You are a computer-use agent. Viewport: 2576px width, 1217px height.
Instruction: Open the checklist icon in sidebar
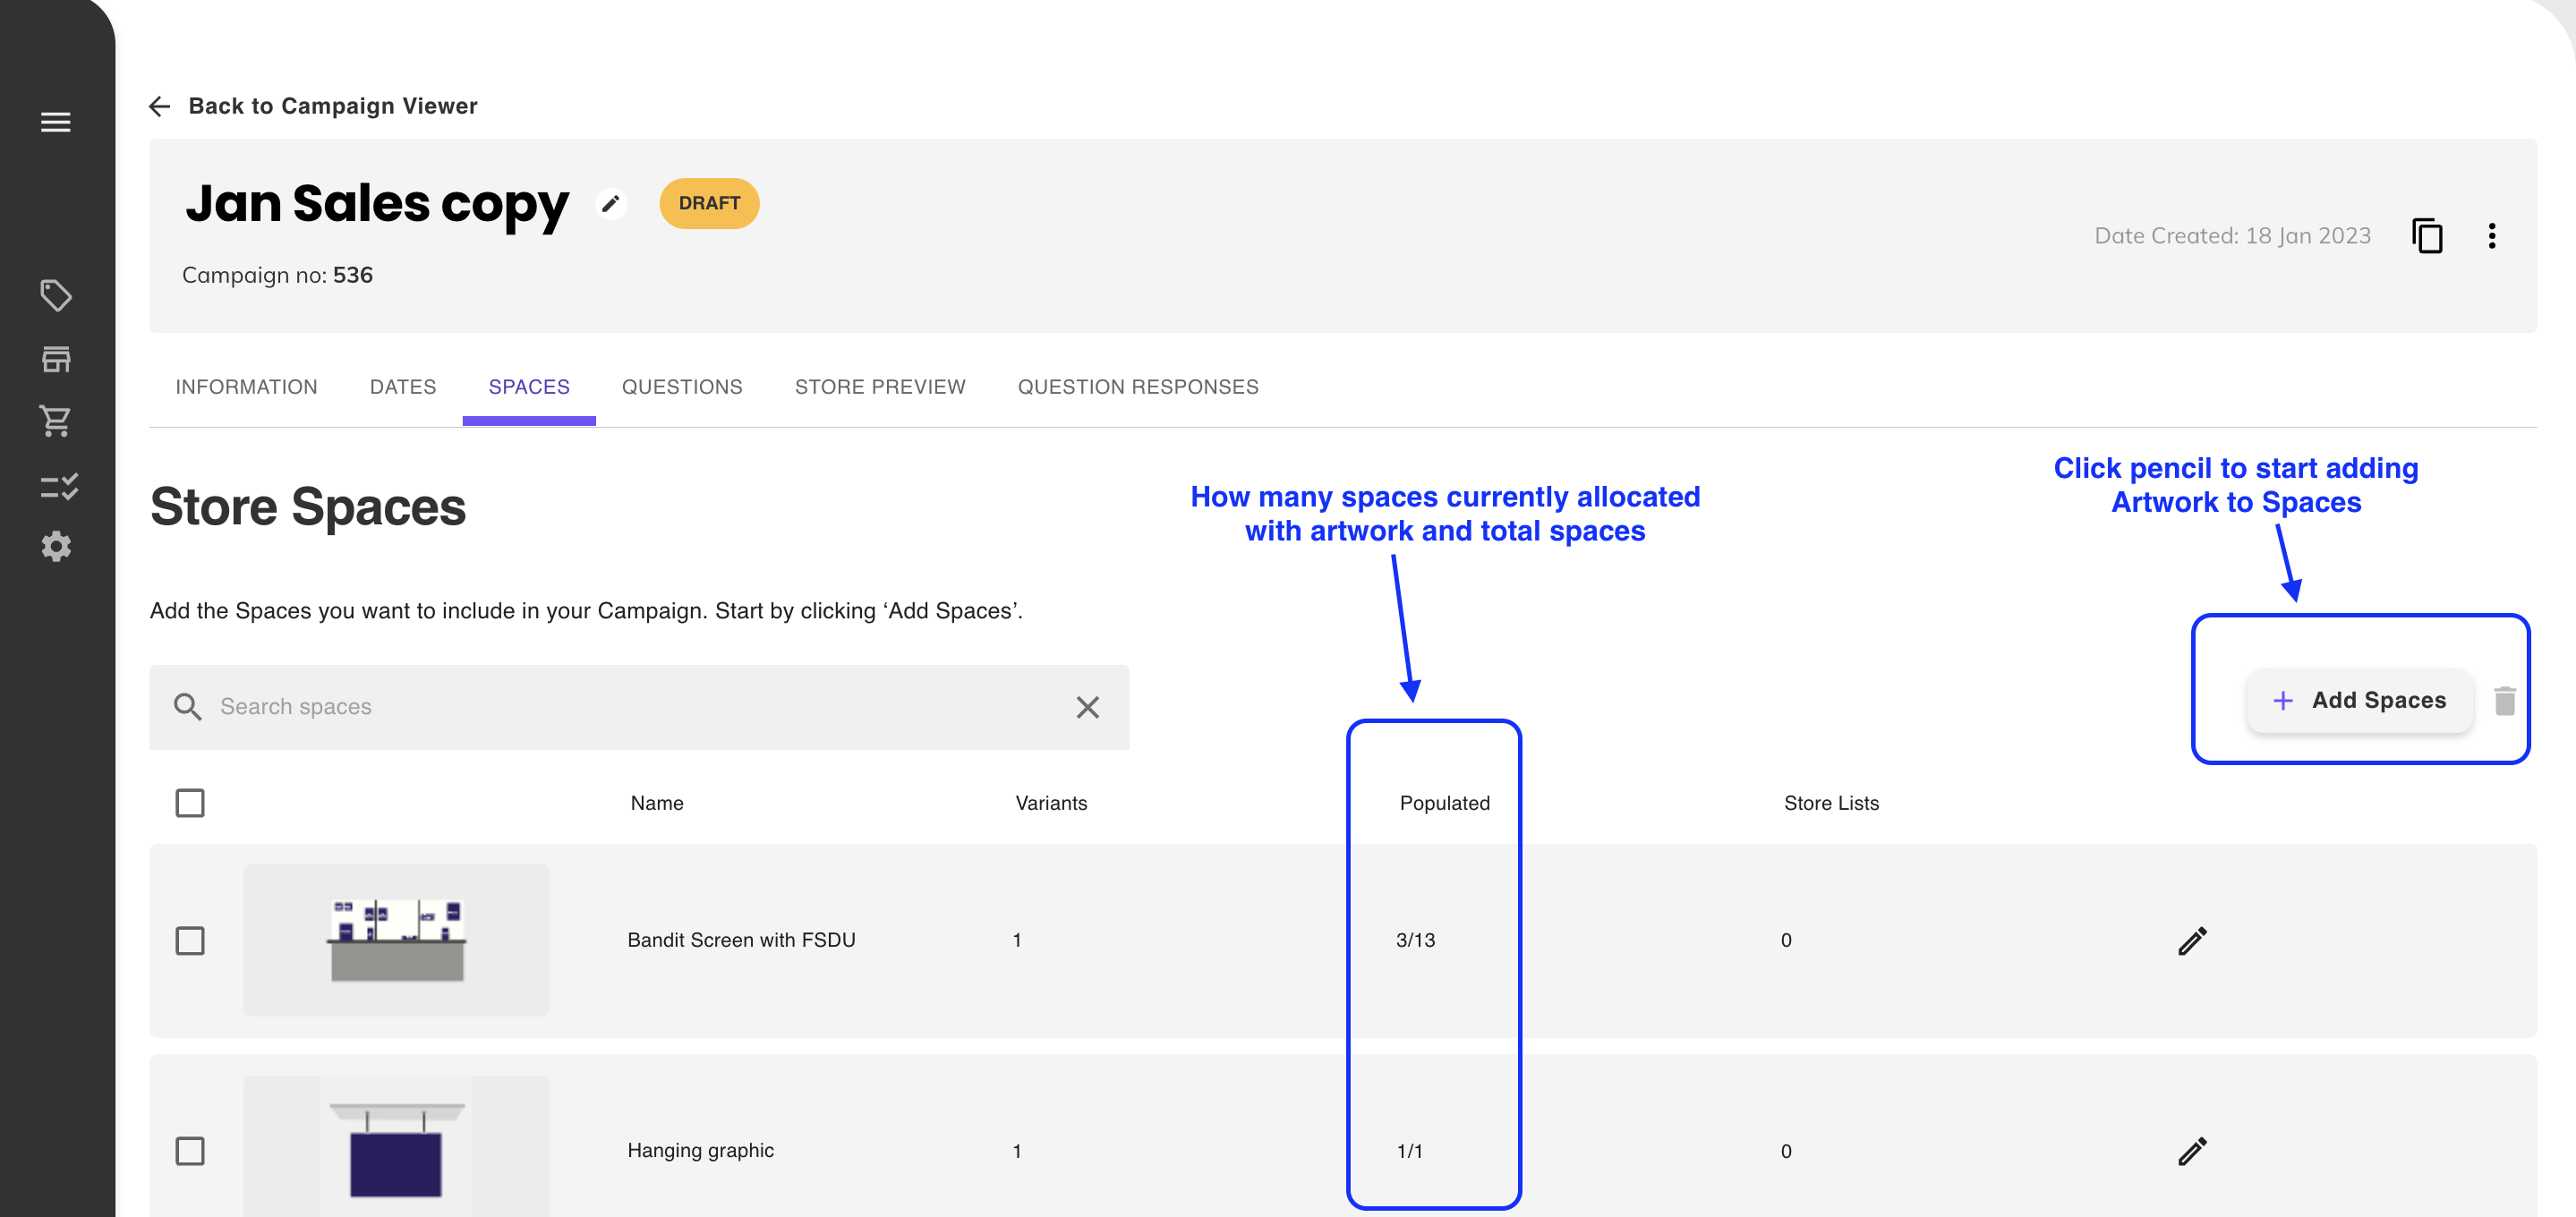coord(59,487)
